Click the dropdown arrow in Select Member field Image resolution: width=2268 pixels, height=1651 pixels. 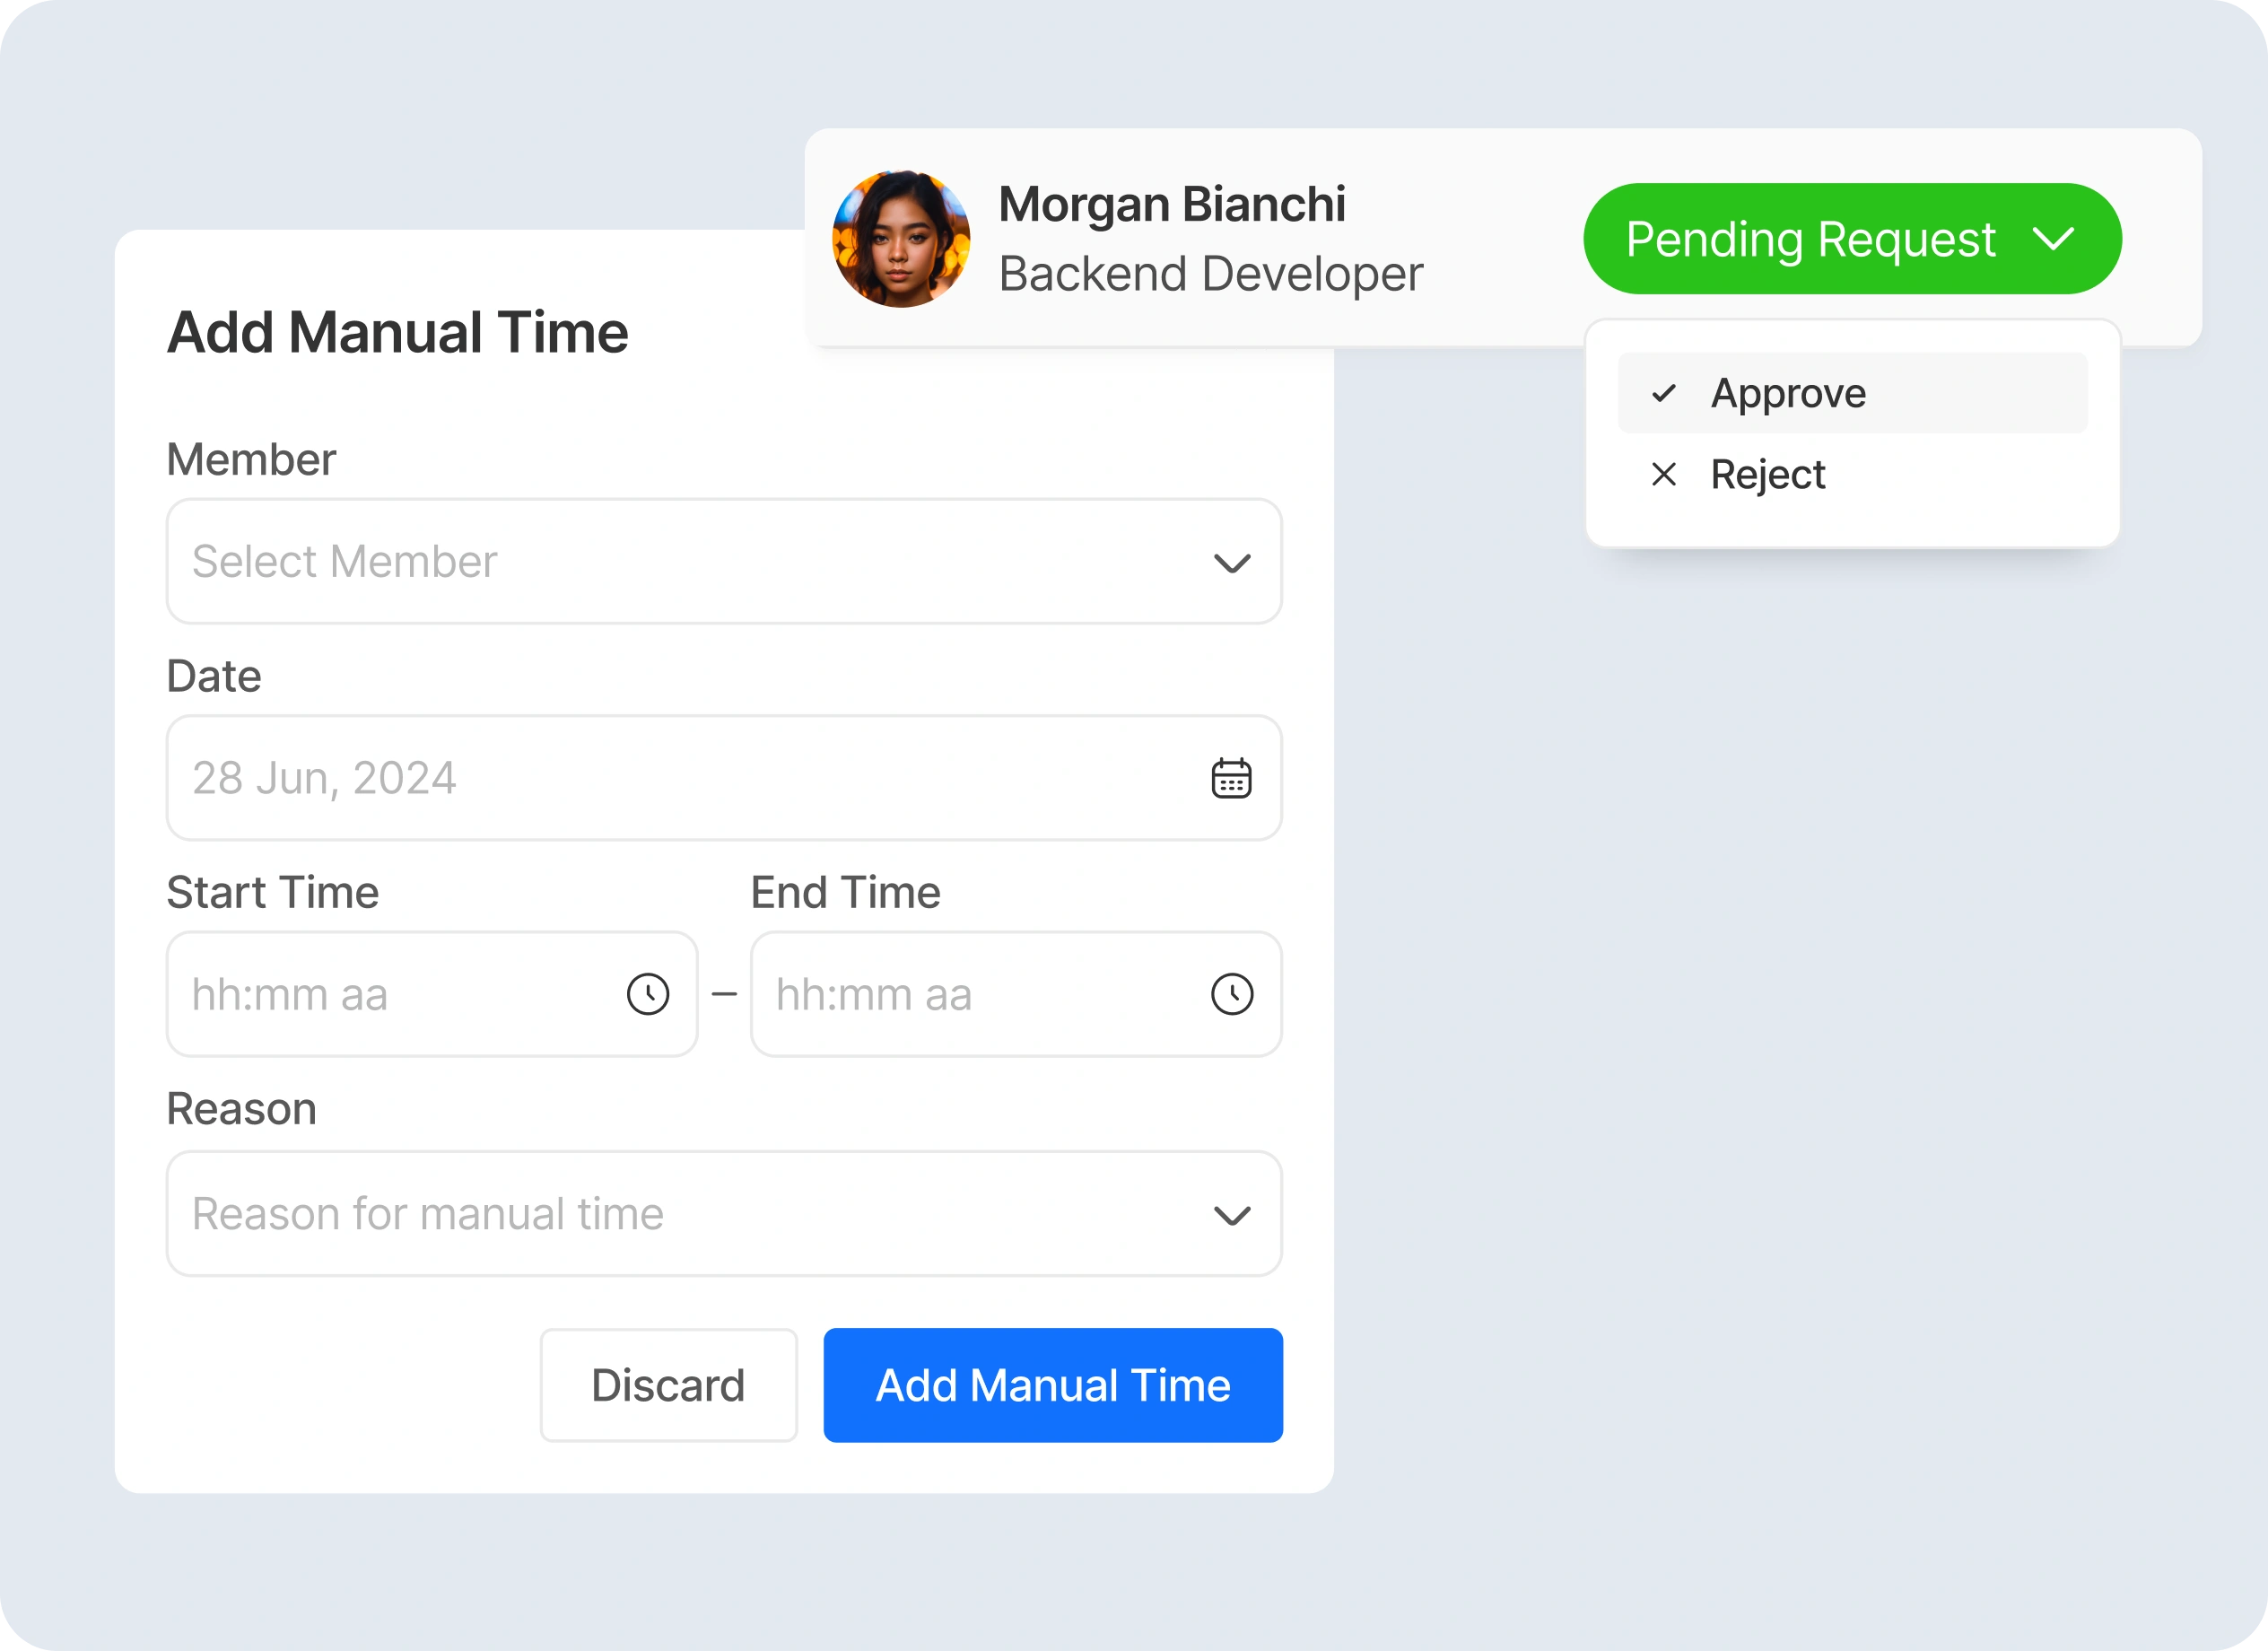pos(1233,562)
